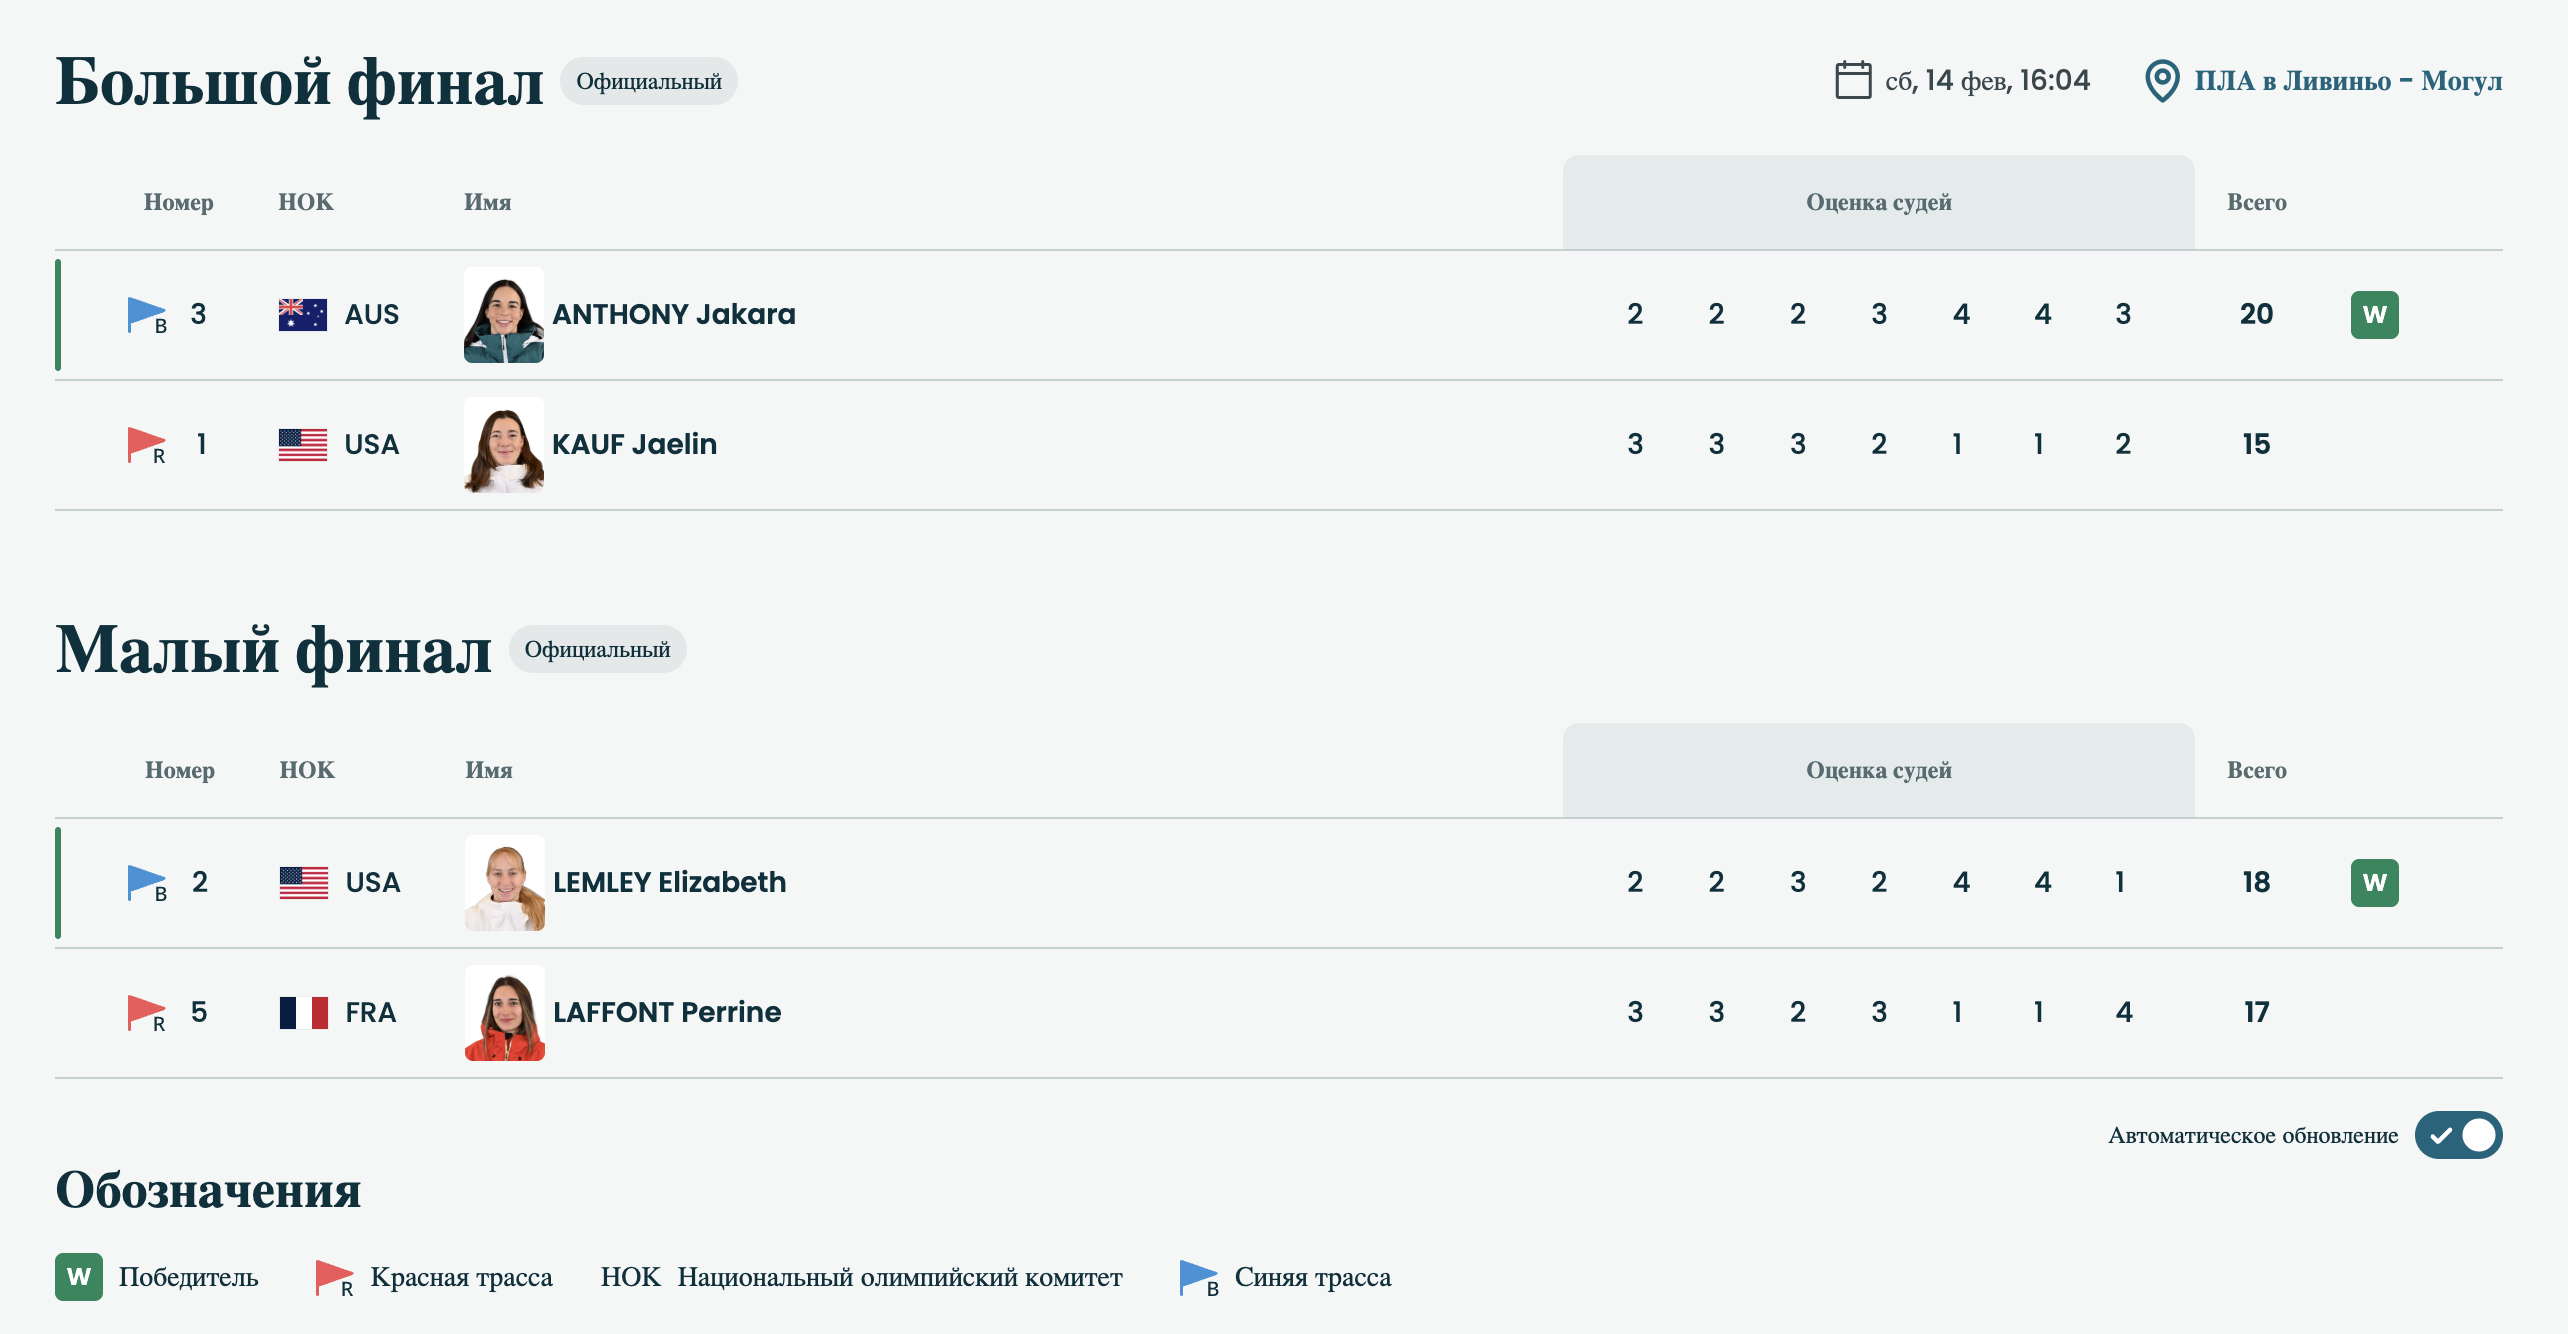This screenshot has height=1334, width=2568.
Task: Open KAUF Jaelin's athlete profile
Action: [x=634, y=444]
